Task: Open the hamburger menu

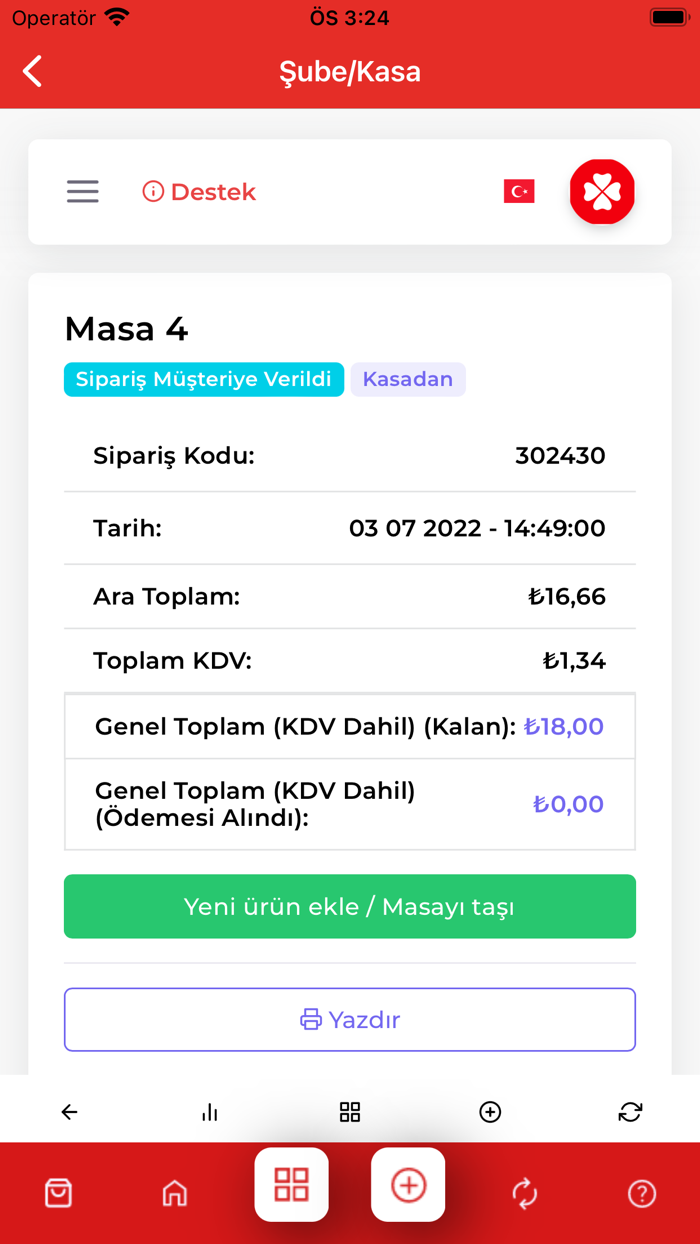Action: pyautogui.click(x=83, y=191)
